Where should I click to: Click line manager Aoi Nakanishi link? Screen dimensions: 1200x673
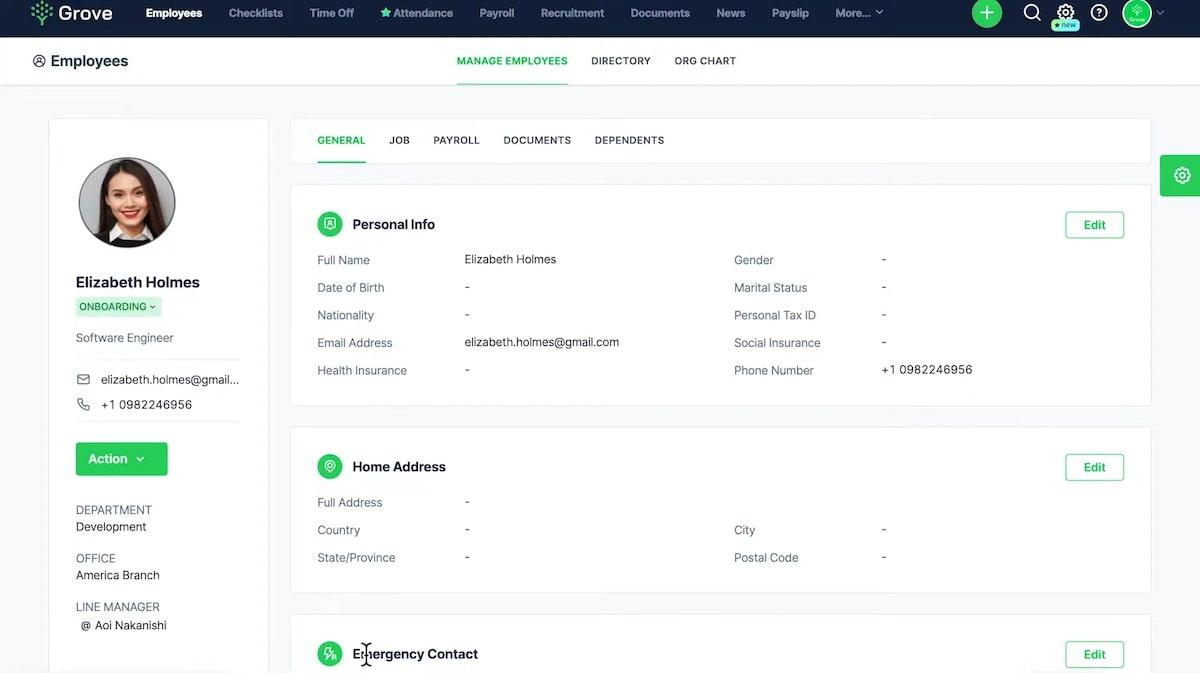[130, 625]
